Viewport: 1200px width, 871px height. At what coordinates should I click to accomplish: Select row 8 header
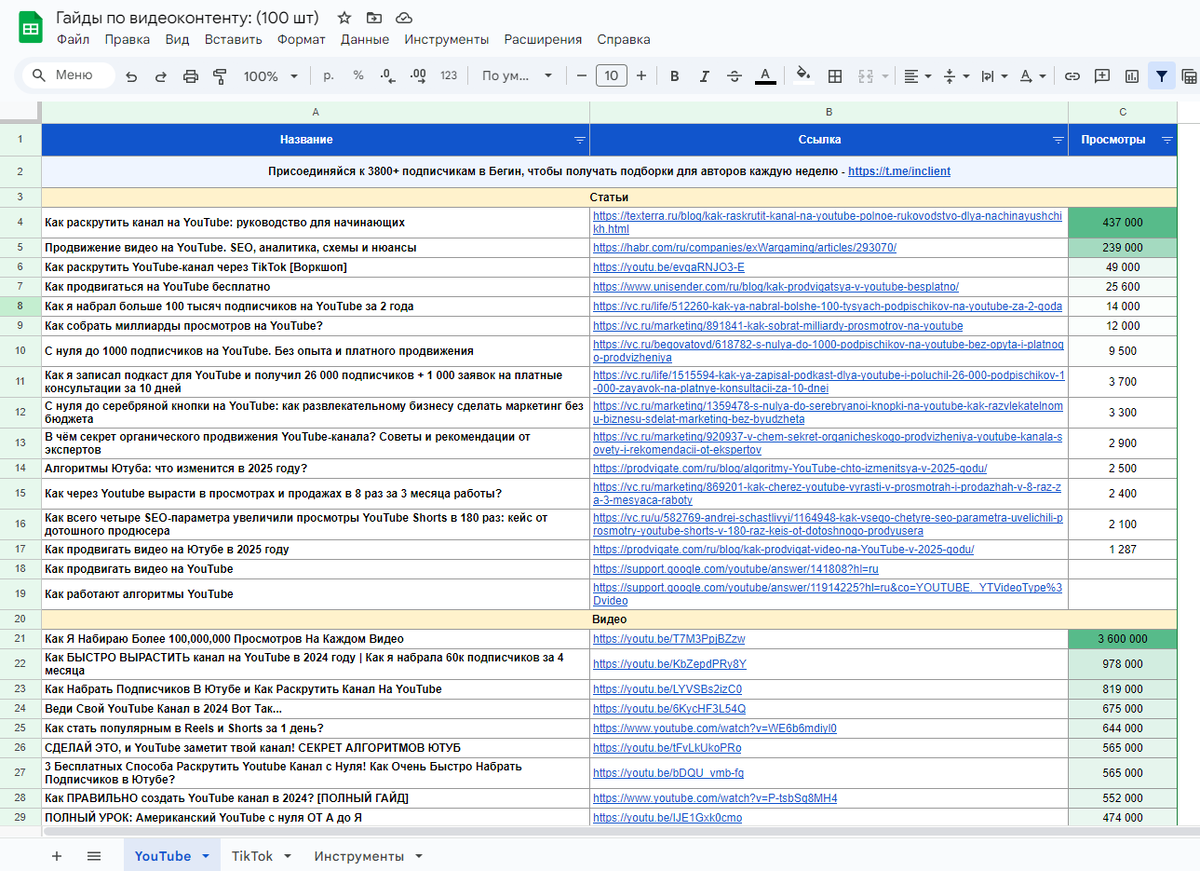click(21, 306)
